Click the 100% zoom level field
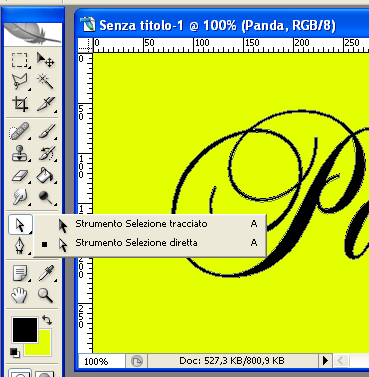This screenshot has height=377, width=369. tap(102, 361)
